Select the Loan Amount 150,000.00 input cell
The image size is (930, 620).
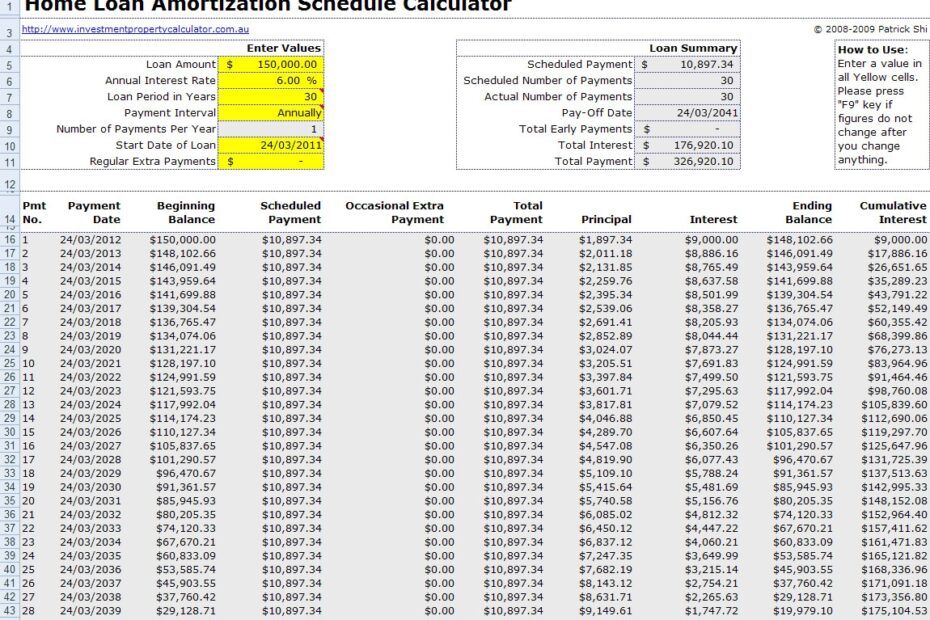coord(271,64)
